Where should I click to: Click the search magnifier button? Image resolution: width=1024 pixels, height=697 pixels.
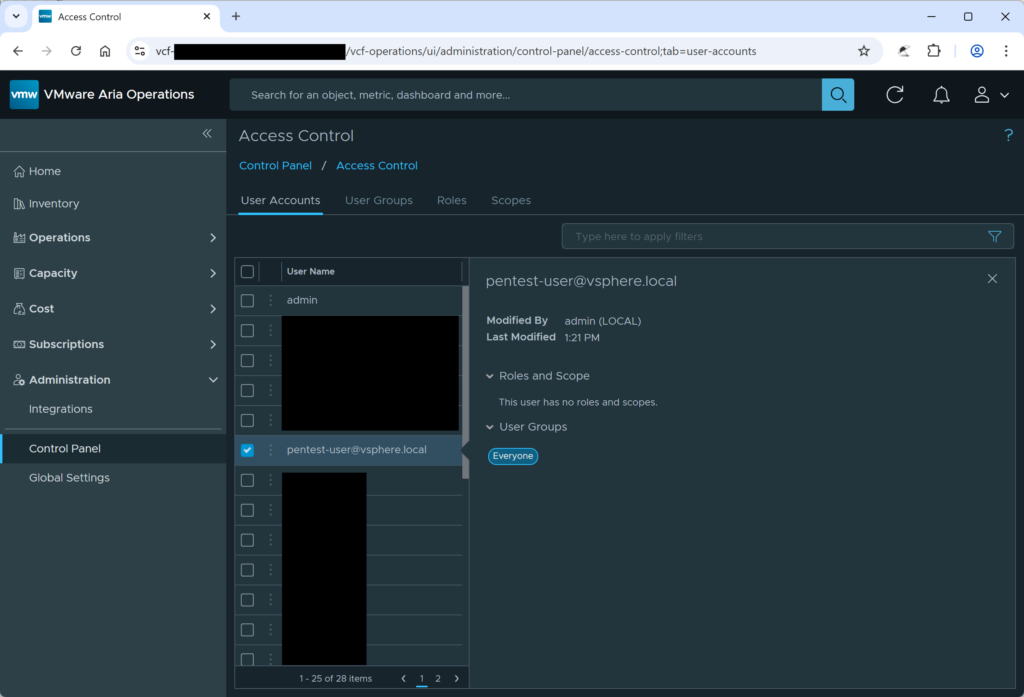click(838, 94)
